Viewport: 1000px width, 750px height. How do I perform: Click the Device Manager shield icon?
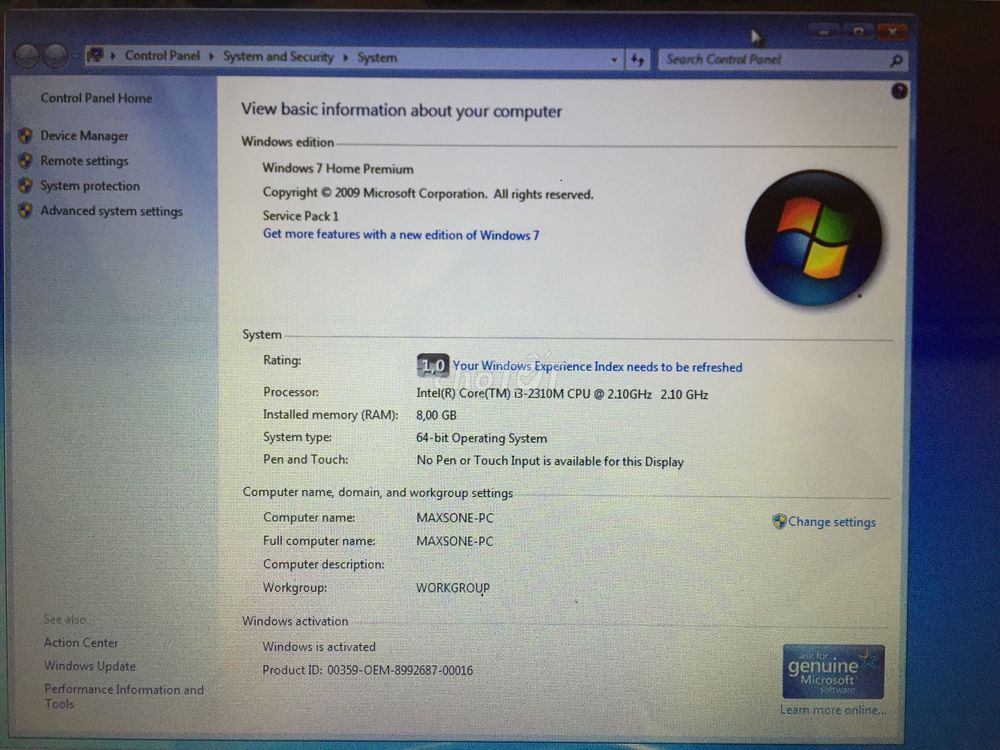pos(26,135)
